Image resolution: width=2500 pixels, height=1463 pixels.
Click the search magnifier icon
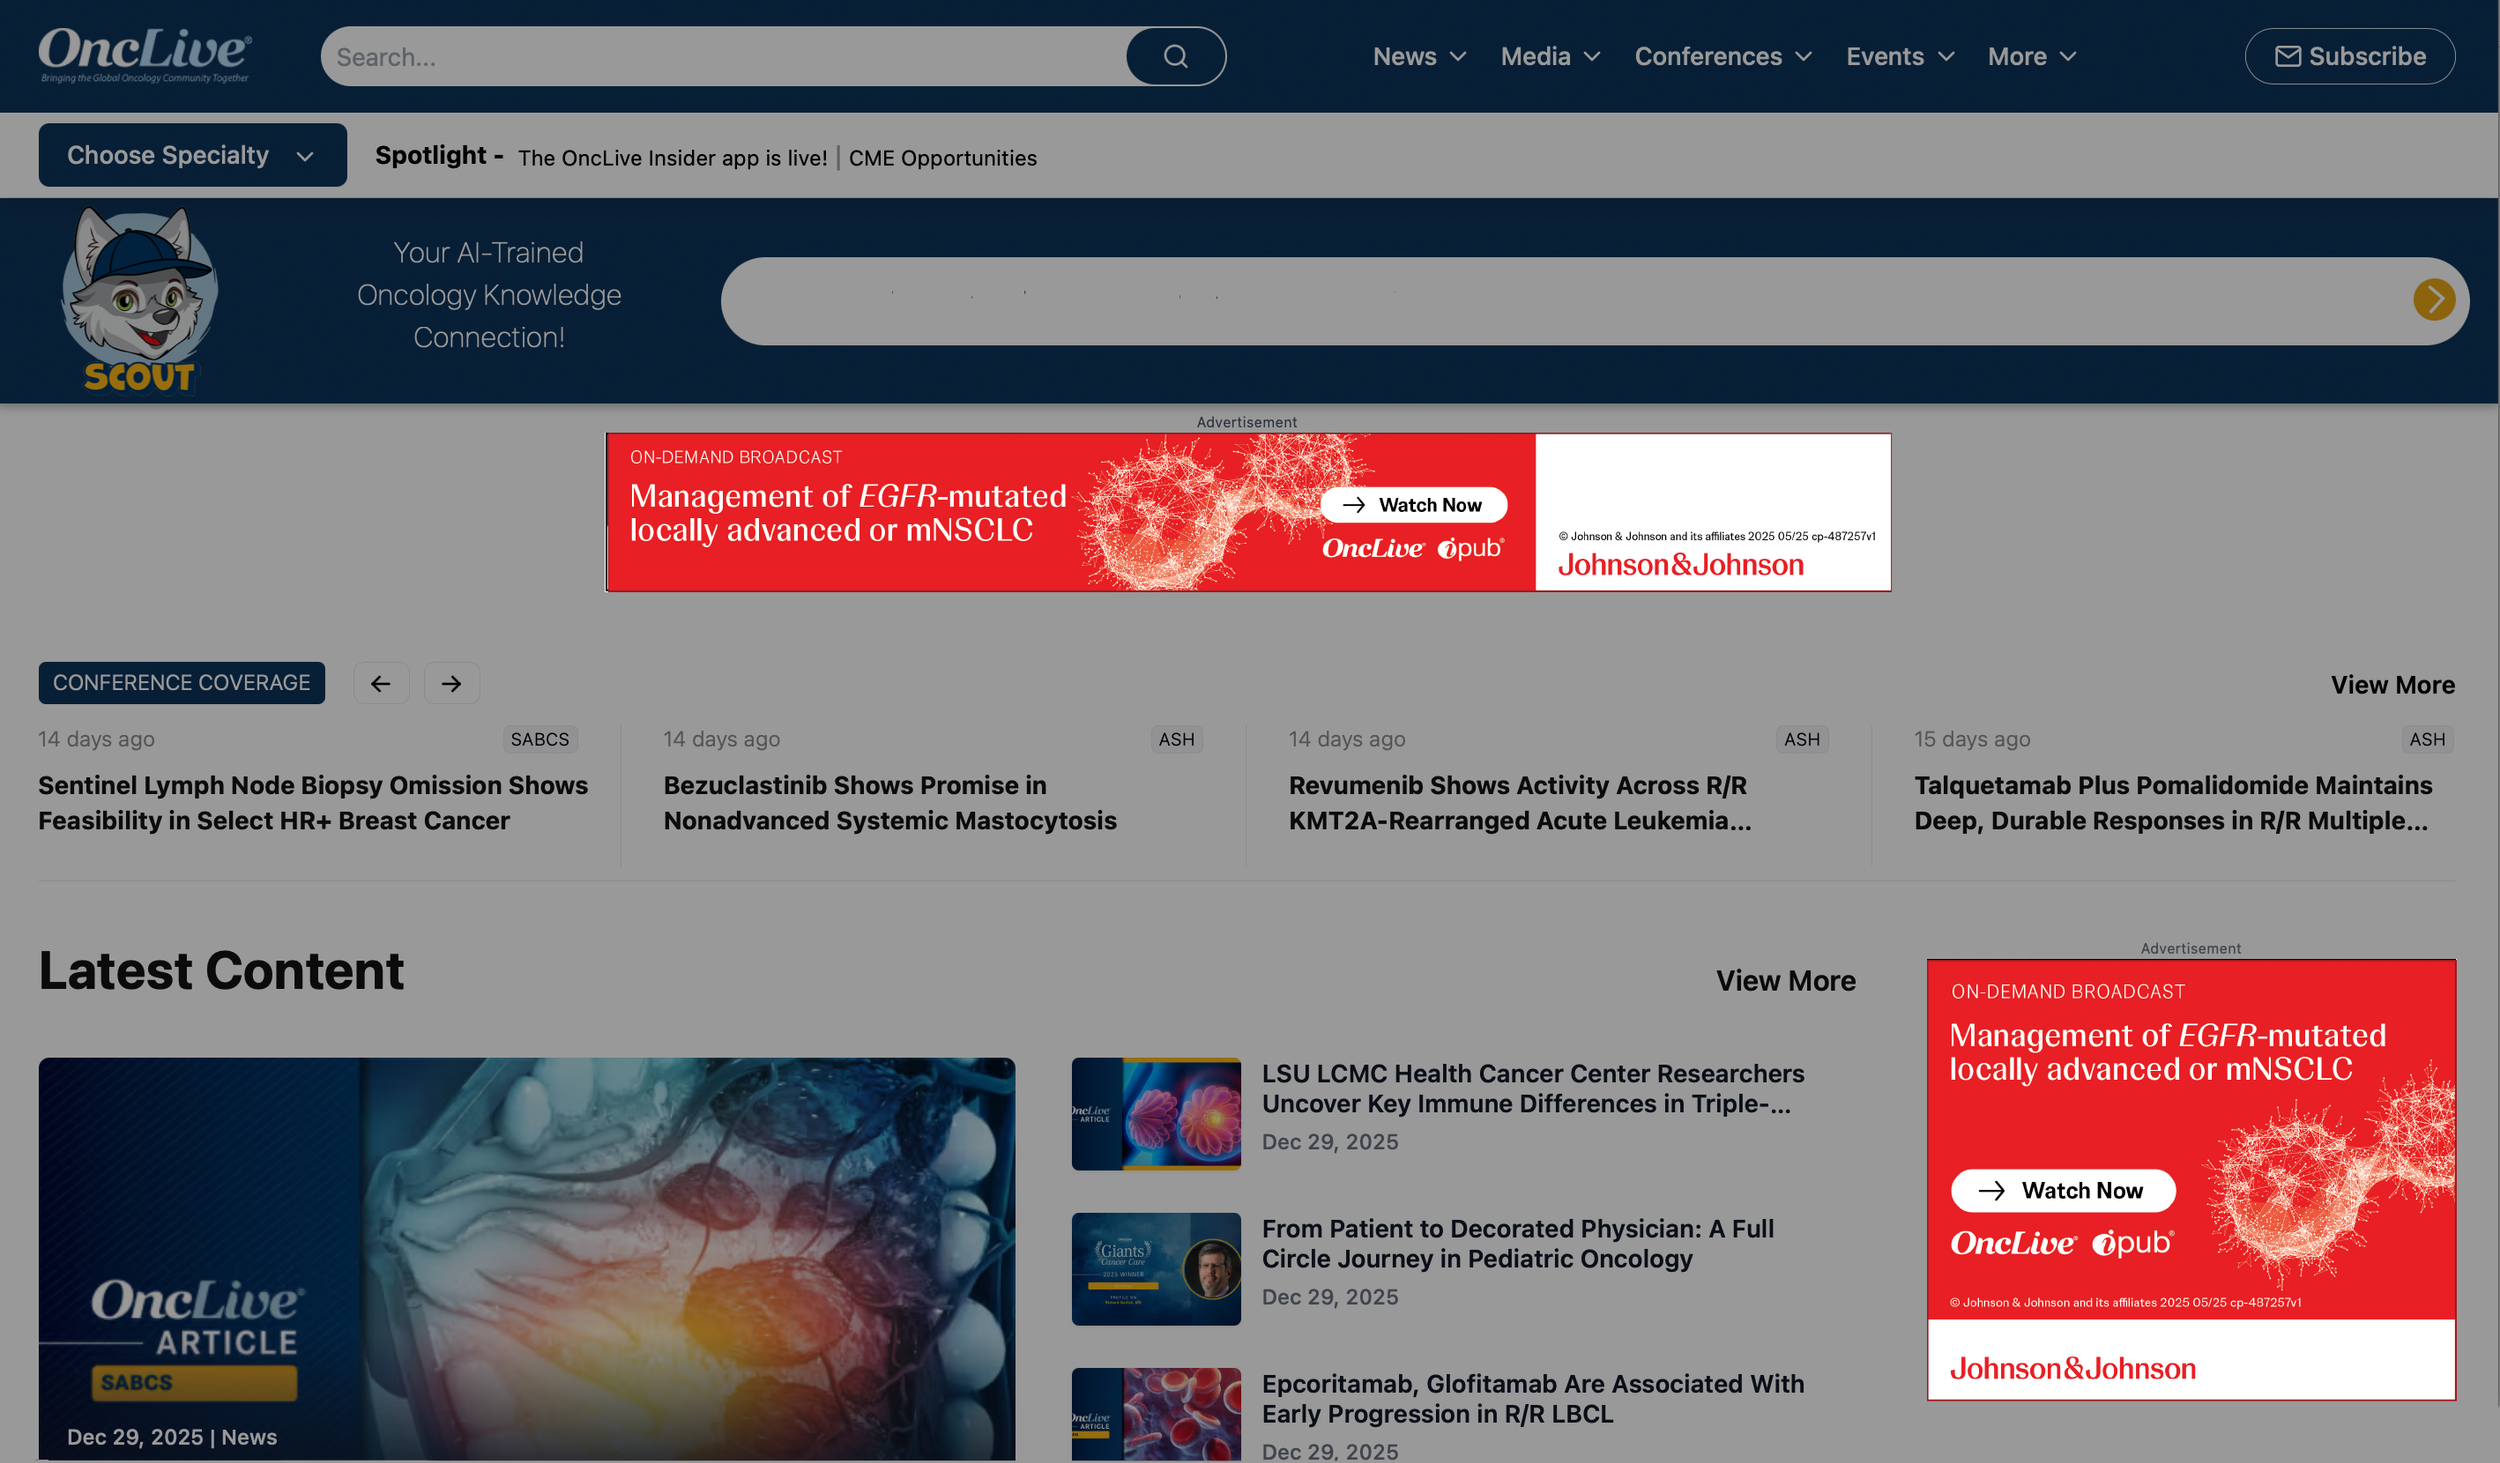(1176, 56)
